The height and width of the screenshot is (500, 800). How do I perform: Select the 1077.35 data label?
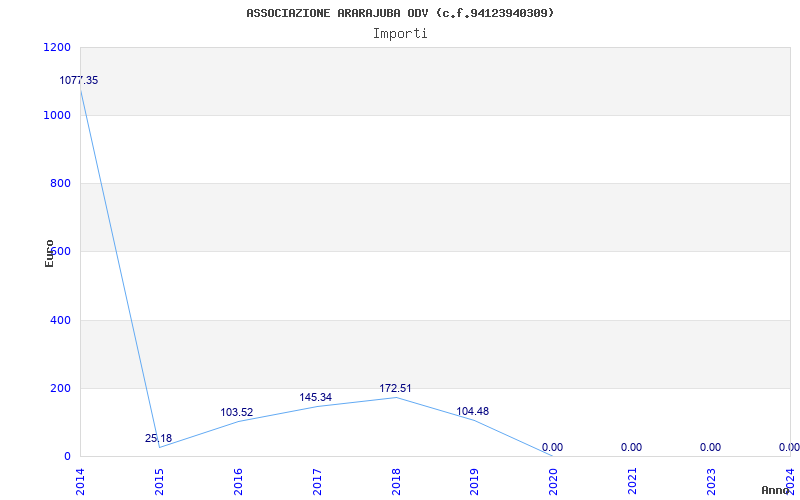pyautogui.click(x=79, y=80)
